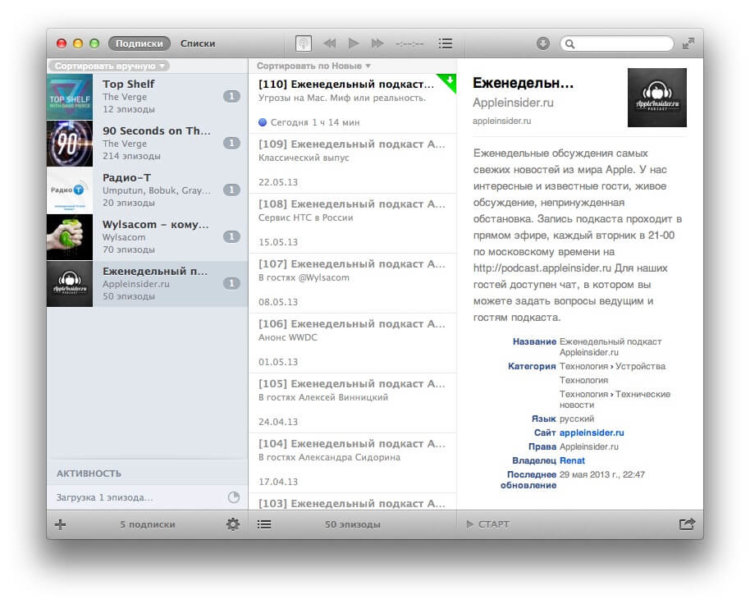Click the unplayed badge for Wylsacom
This screenshot has height=604, width=750.
click(x=232, y=237)
